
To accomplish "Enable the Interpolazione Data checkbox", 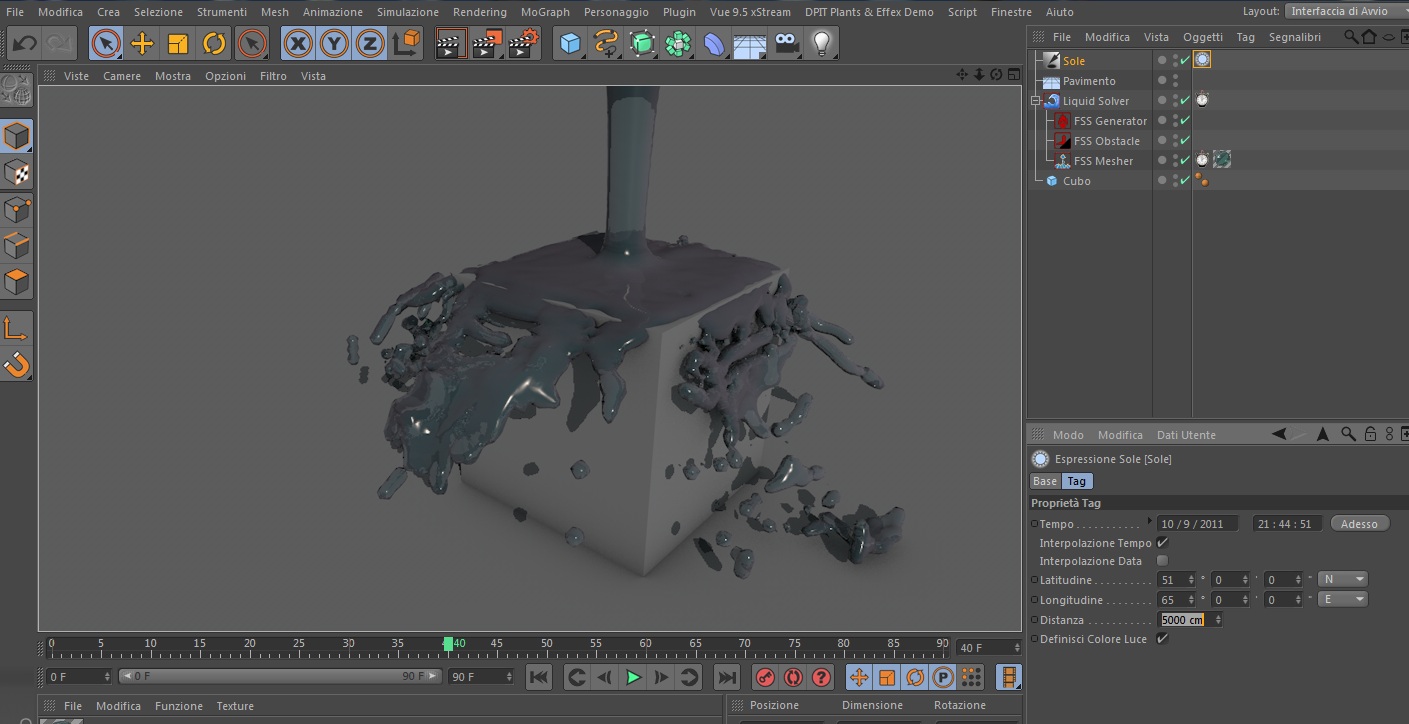I will [1162, 561].
